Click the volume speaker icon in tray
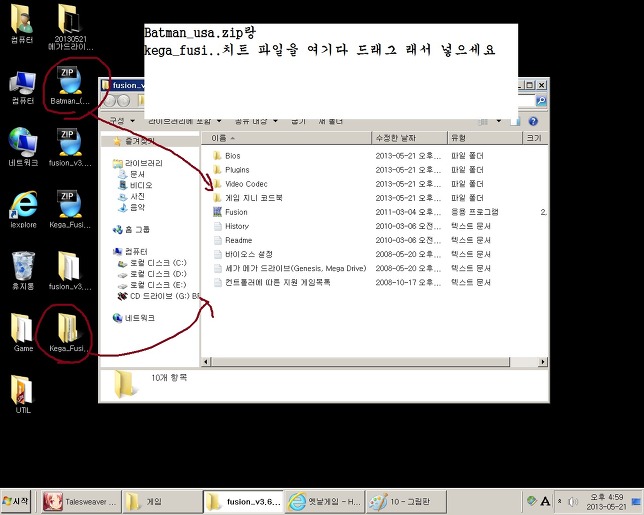 573,501
